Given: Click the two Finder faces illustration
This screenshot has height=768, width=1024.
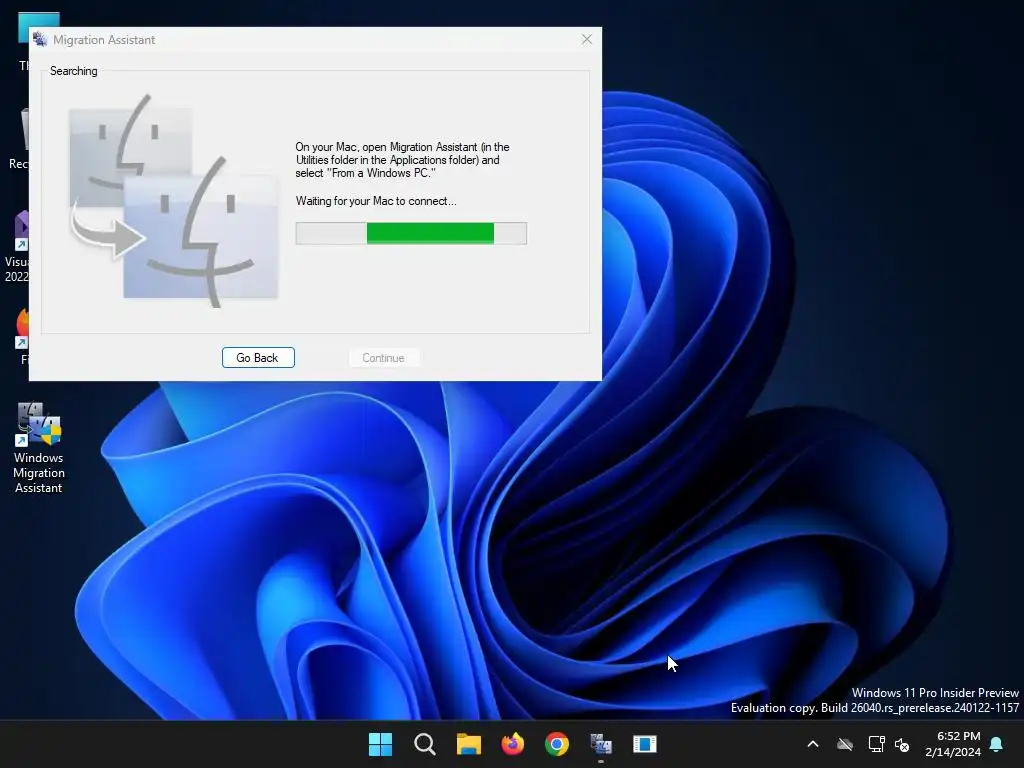Looking at the screenshot, I should click(174, 201).
